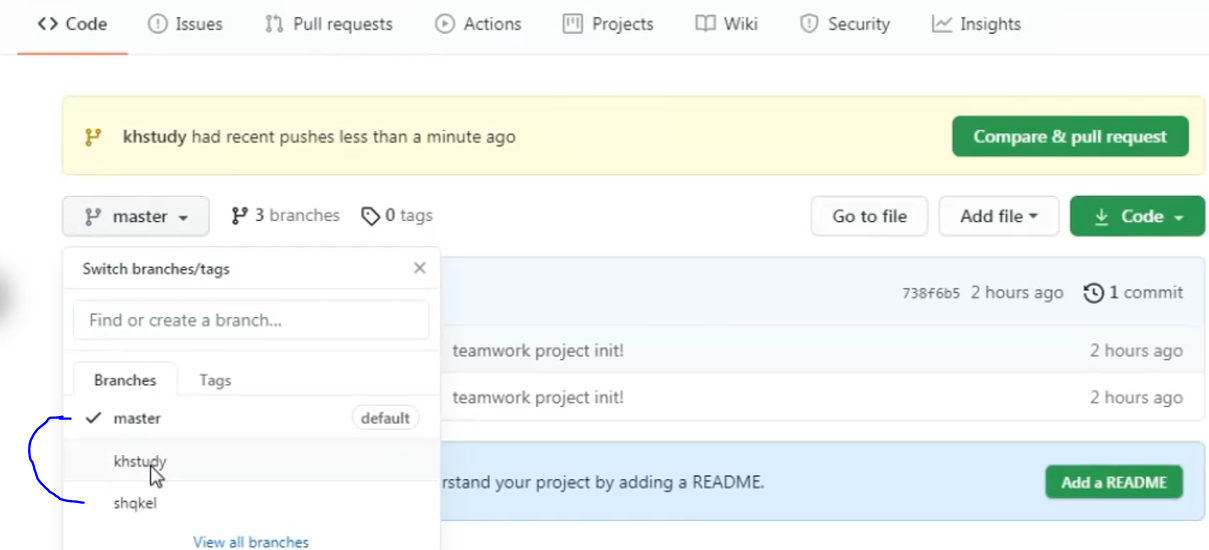Click the default badge on master
Image resolution: width=1209 pixels, height=550 pixels.
point(385,418)
